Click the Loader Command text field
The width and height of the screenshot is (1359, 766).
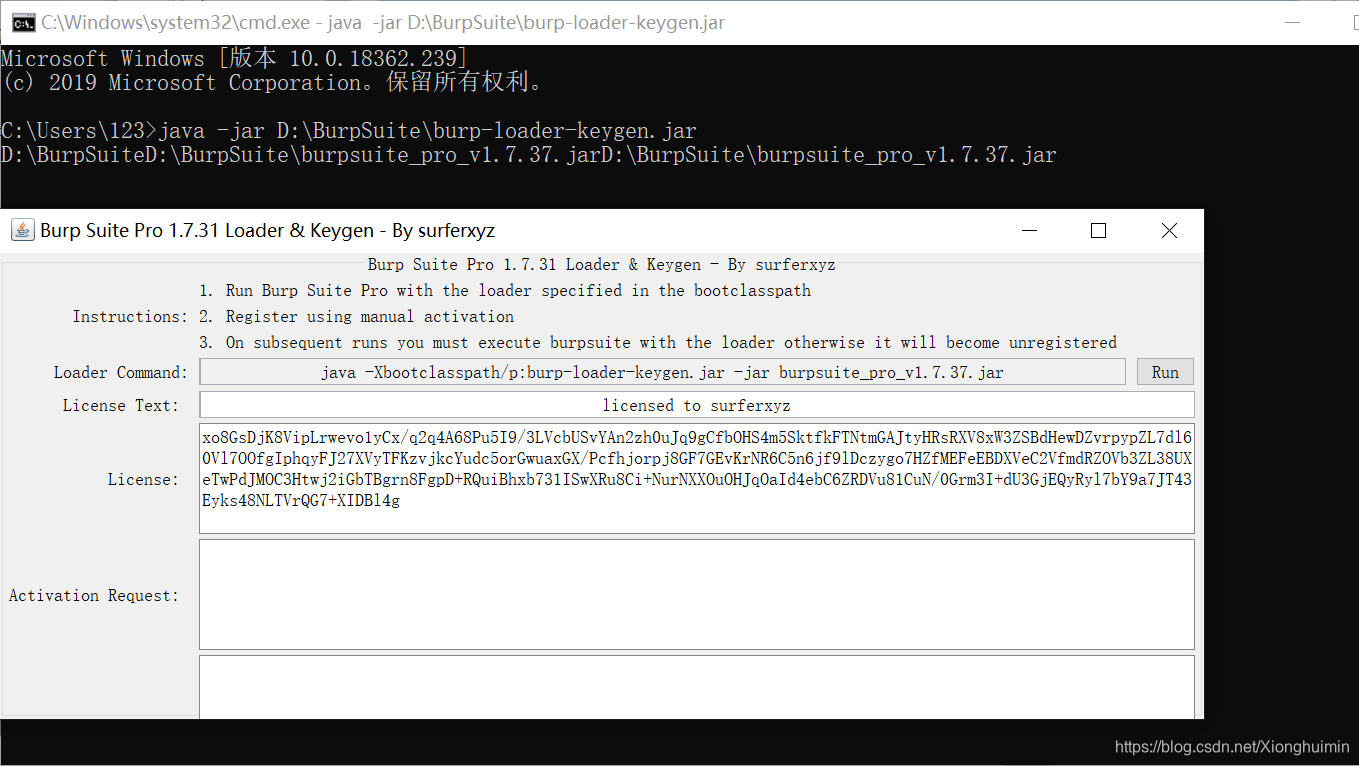[662, 372]
